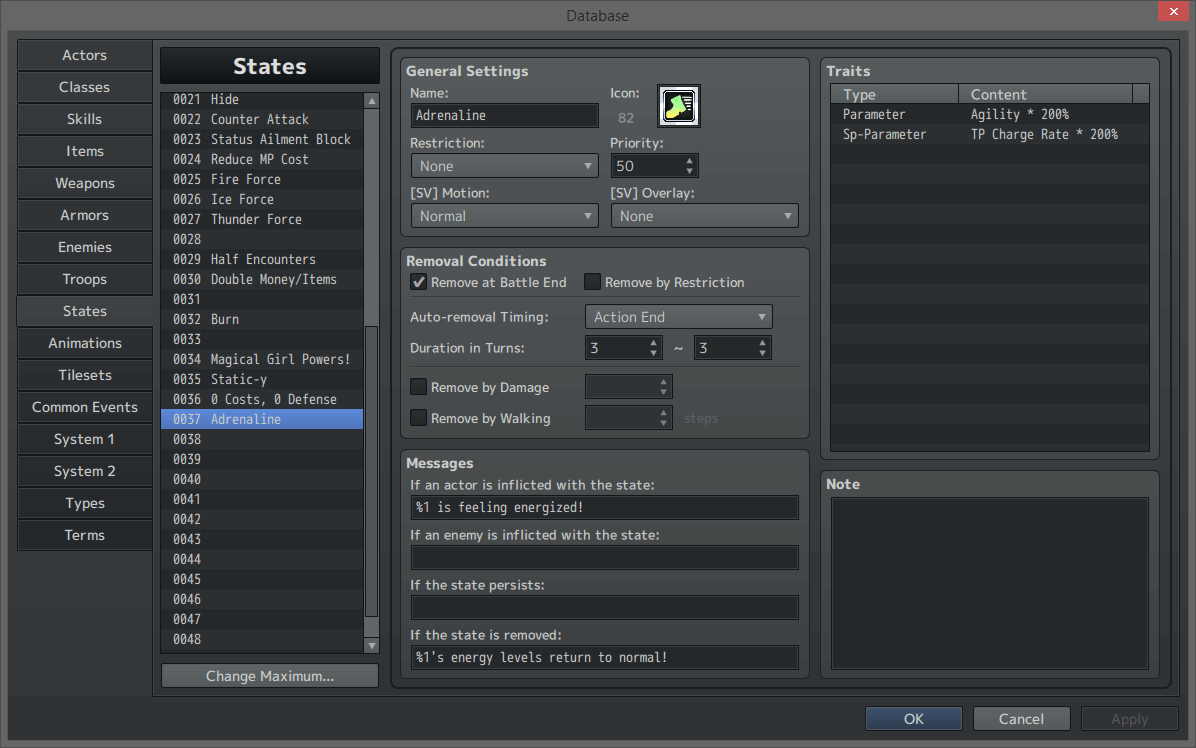The height and width of the screenshot is (748, 1196).
Task: Enable Remove by Walking checkbox
Action: coord(419,418)
